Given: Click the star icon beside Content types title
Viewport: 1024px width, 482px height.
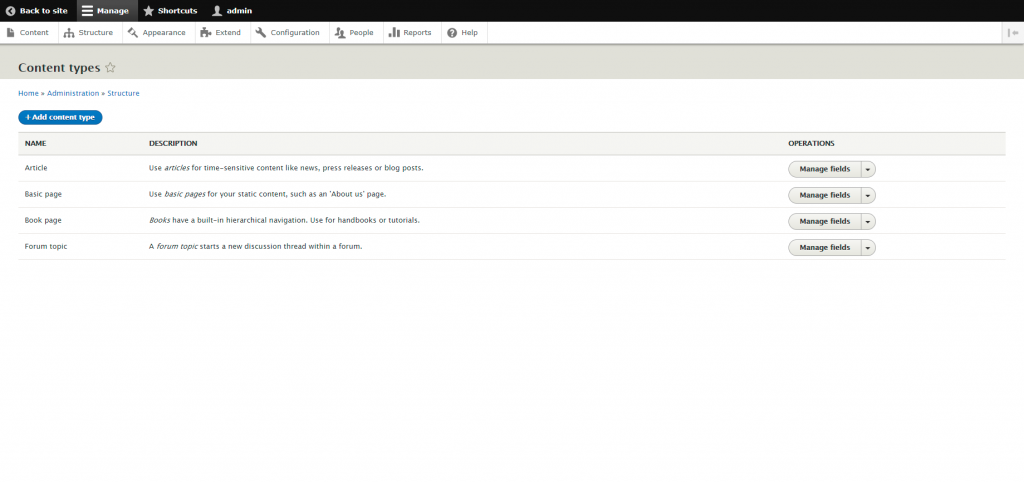Looking at the screenshot, I should coord(110,68).
